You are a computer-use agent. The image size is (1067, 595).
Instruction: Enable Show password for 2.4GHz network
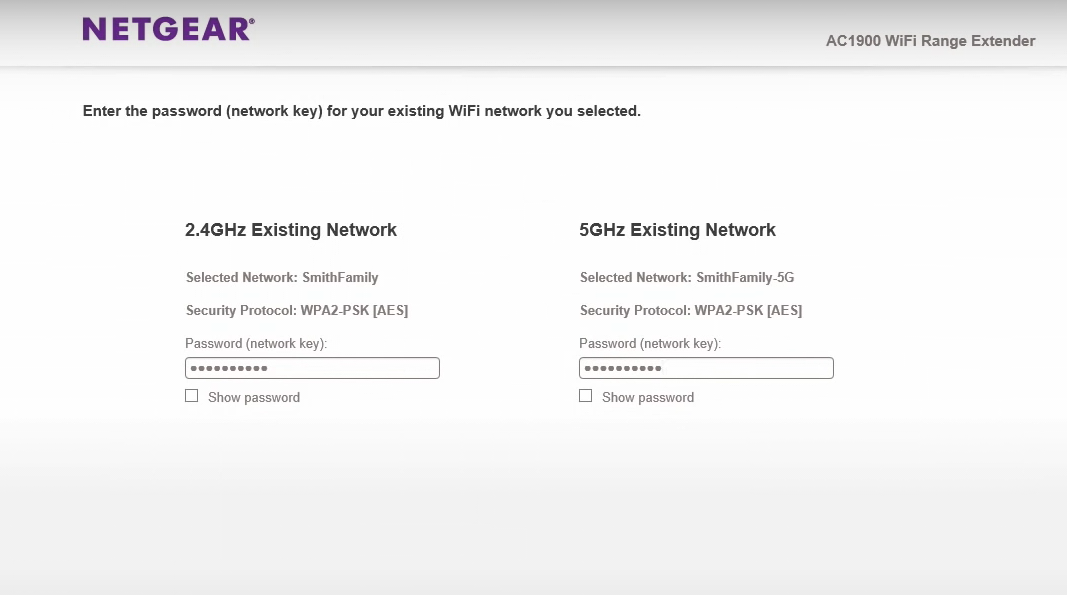point(192,396)
